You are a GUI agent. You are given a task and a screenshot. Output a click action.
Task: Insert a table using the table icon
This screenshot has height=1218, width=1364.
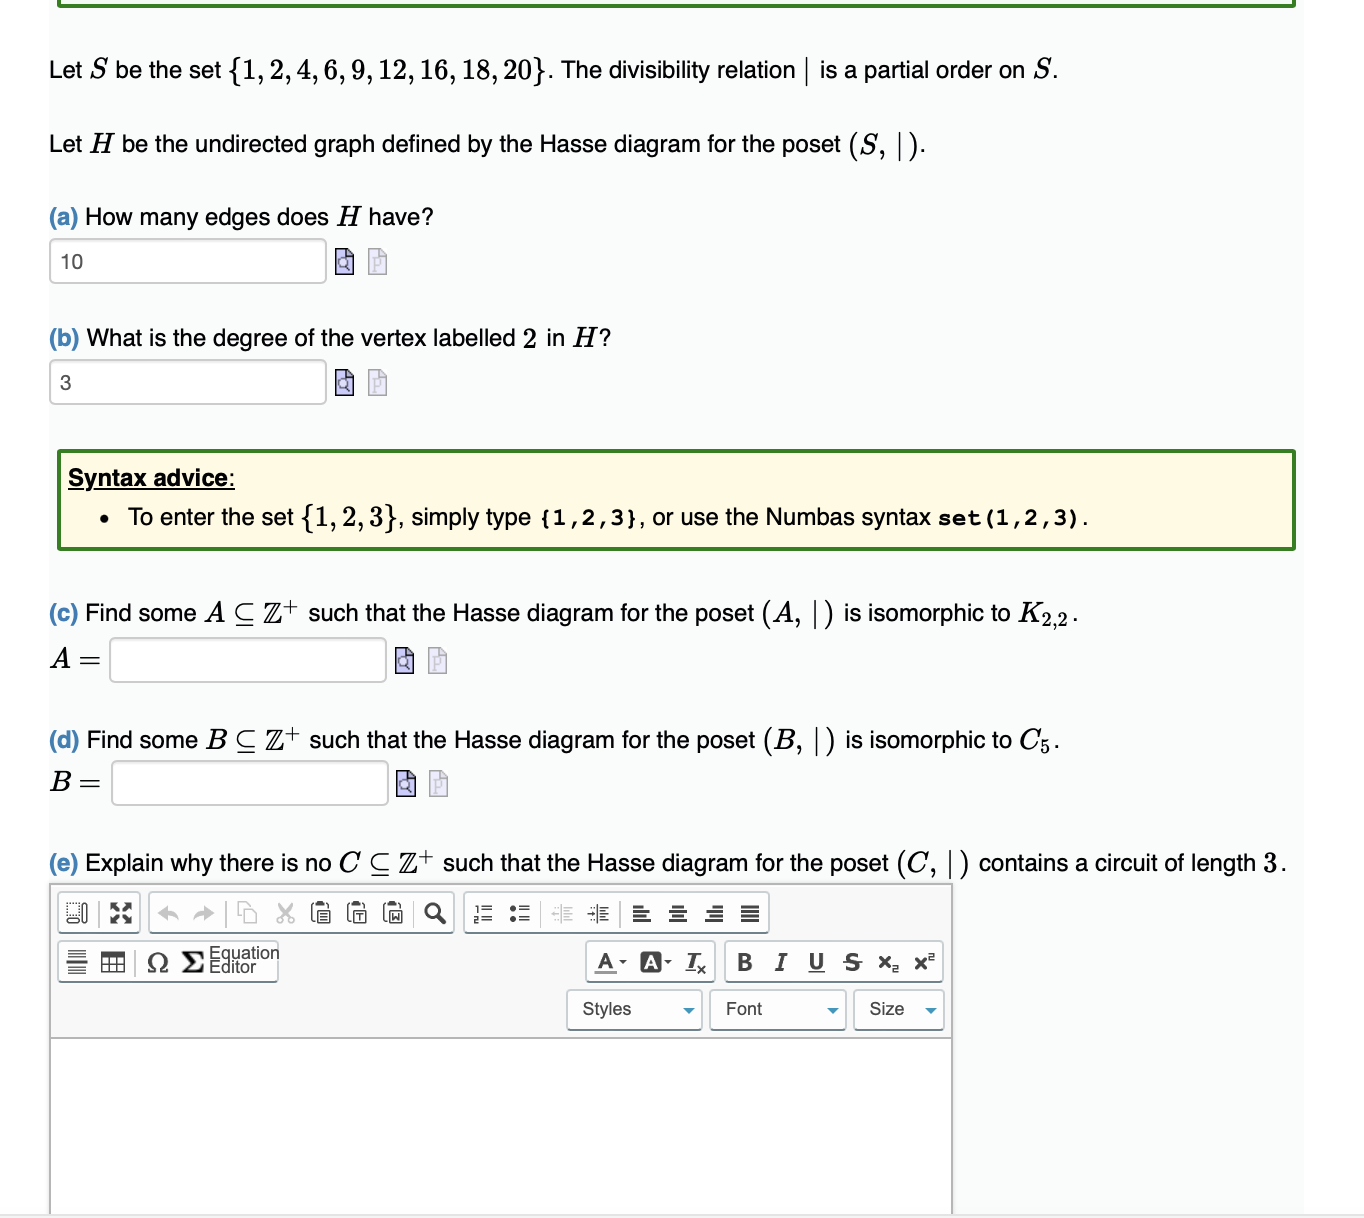(x=115, y=960)
